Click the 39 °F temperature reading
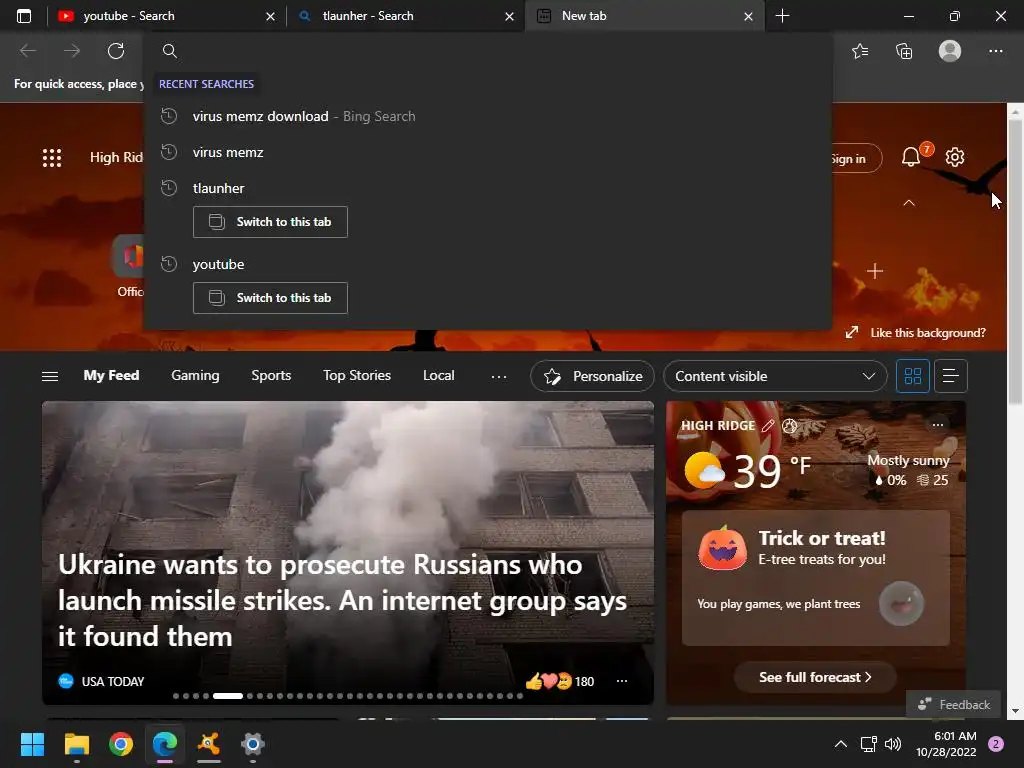This screenshot has height=768, width=1024. 773,470
